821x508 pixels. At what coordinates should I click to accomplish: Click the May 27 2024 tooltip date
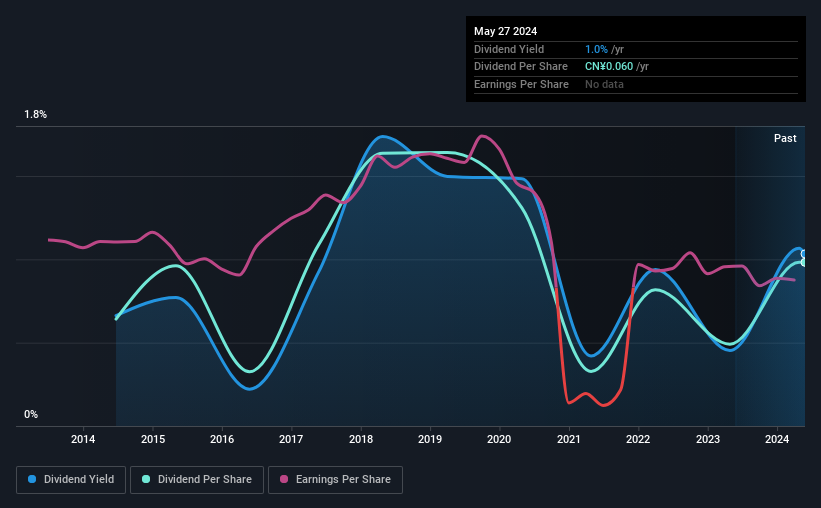click(505, 31)
